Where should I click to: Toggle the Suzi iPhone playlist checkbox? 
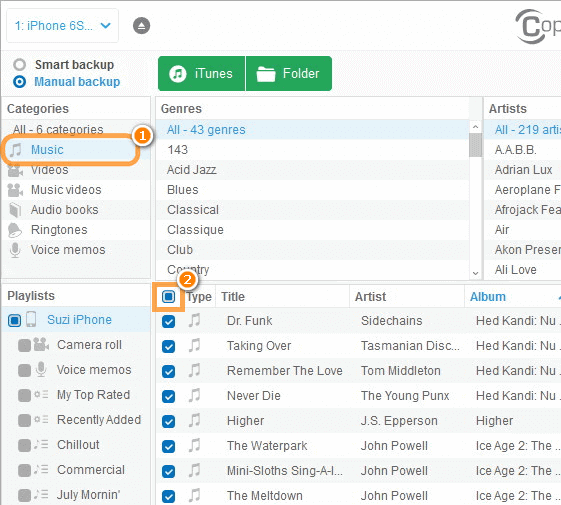point(14,320)
